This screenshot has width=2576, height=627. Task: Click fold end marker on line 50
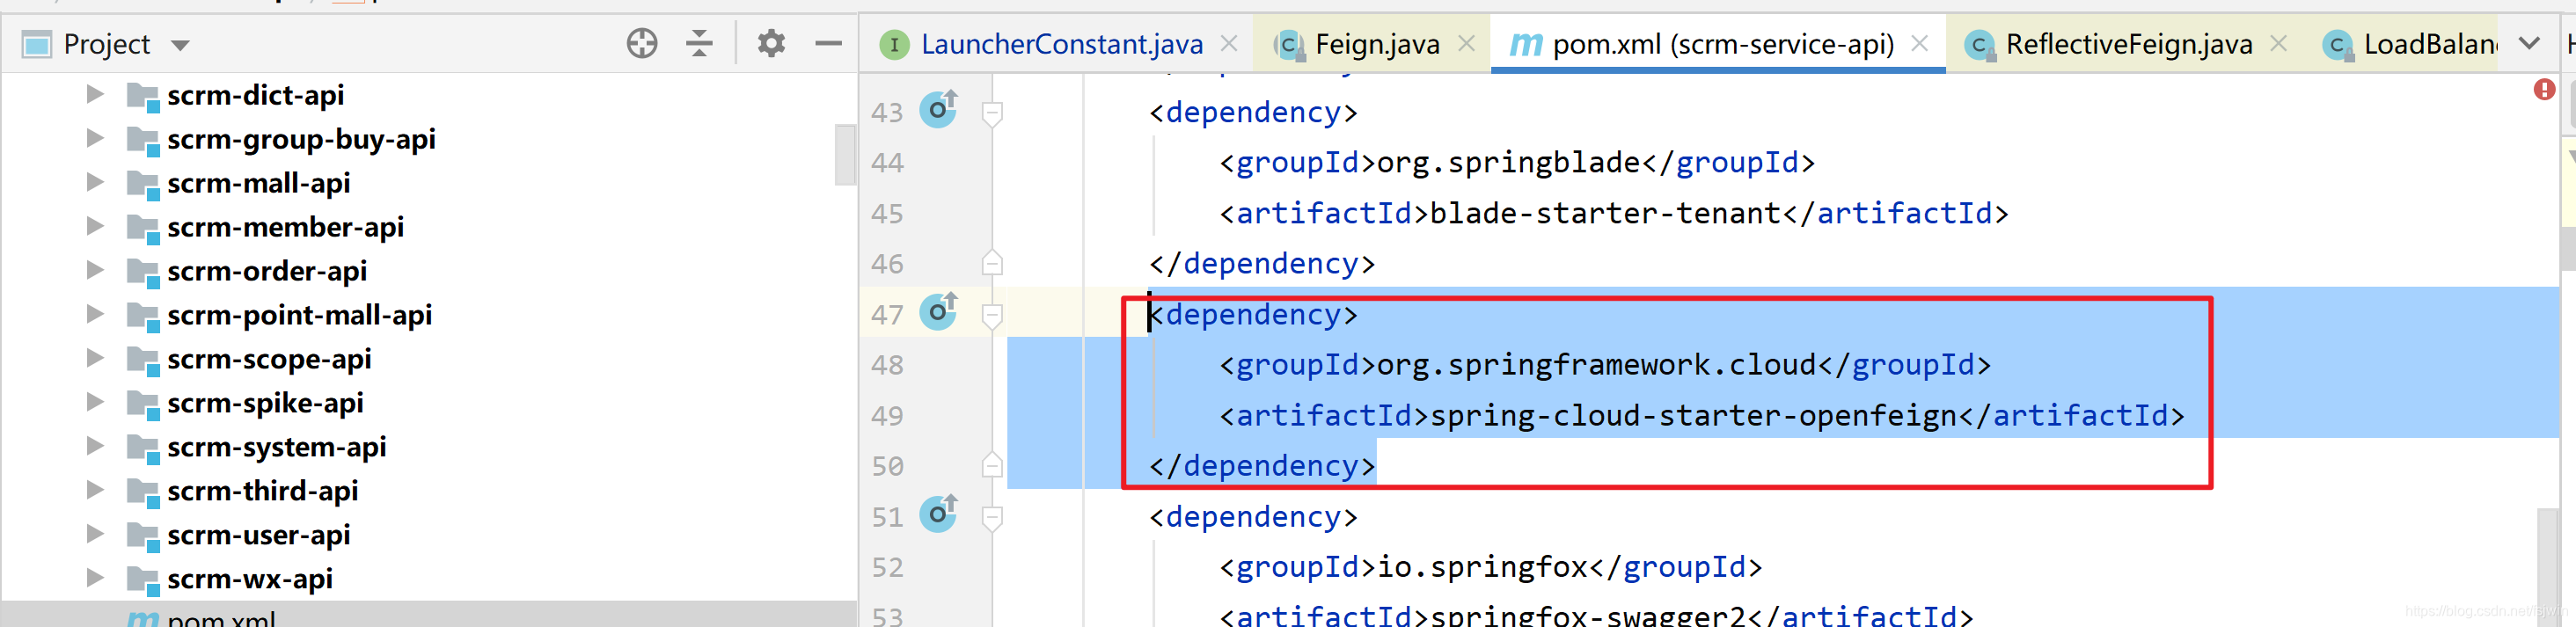[992, 465]
